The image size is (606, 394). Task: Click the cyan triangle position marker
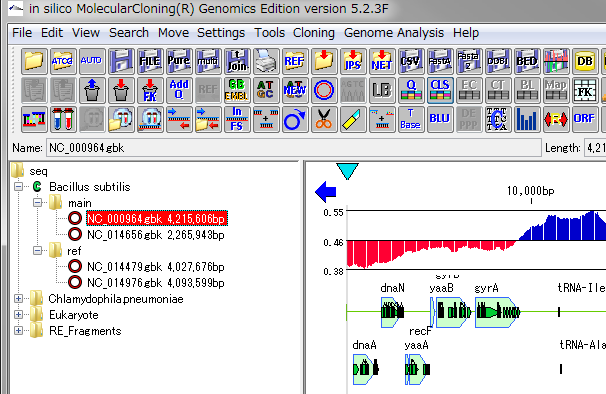coord(347,171)
